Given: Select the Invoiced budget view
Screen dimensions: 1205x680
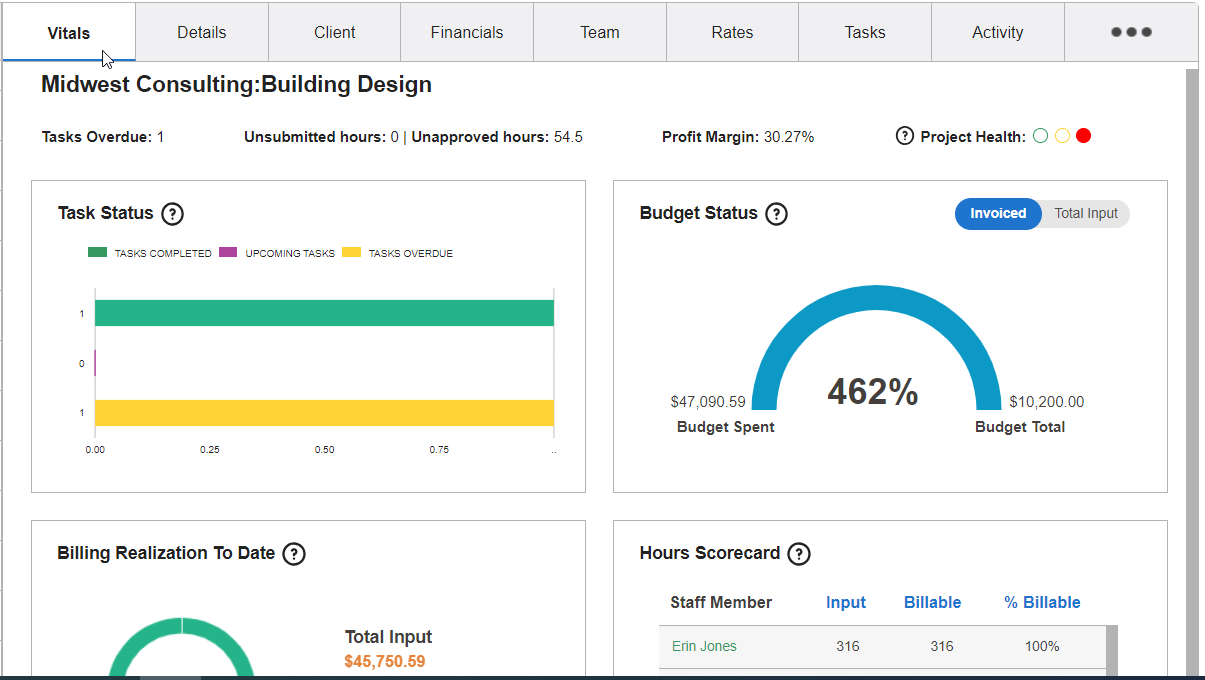Looking at the screenshot, I should click(997, 213).
